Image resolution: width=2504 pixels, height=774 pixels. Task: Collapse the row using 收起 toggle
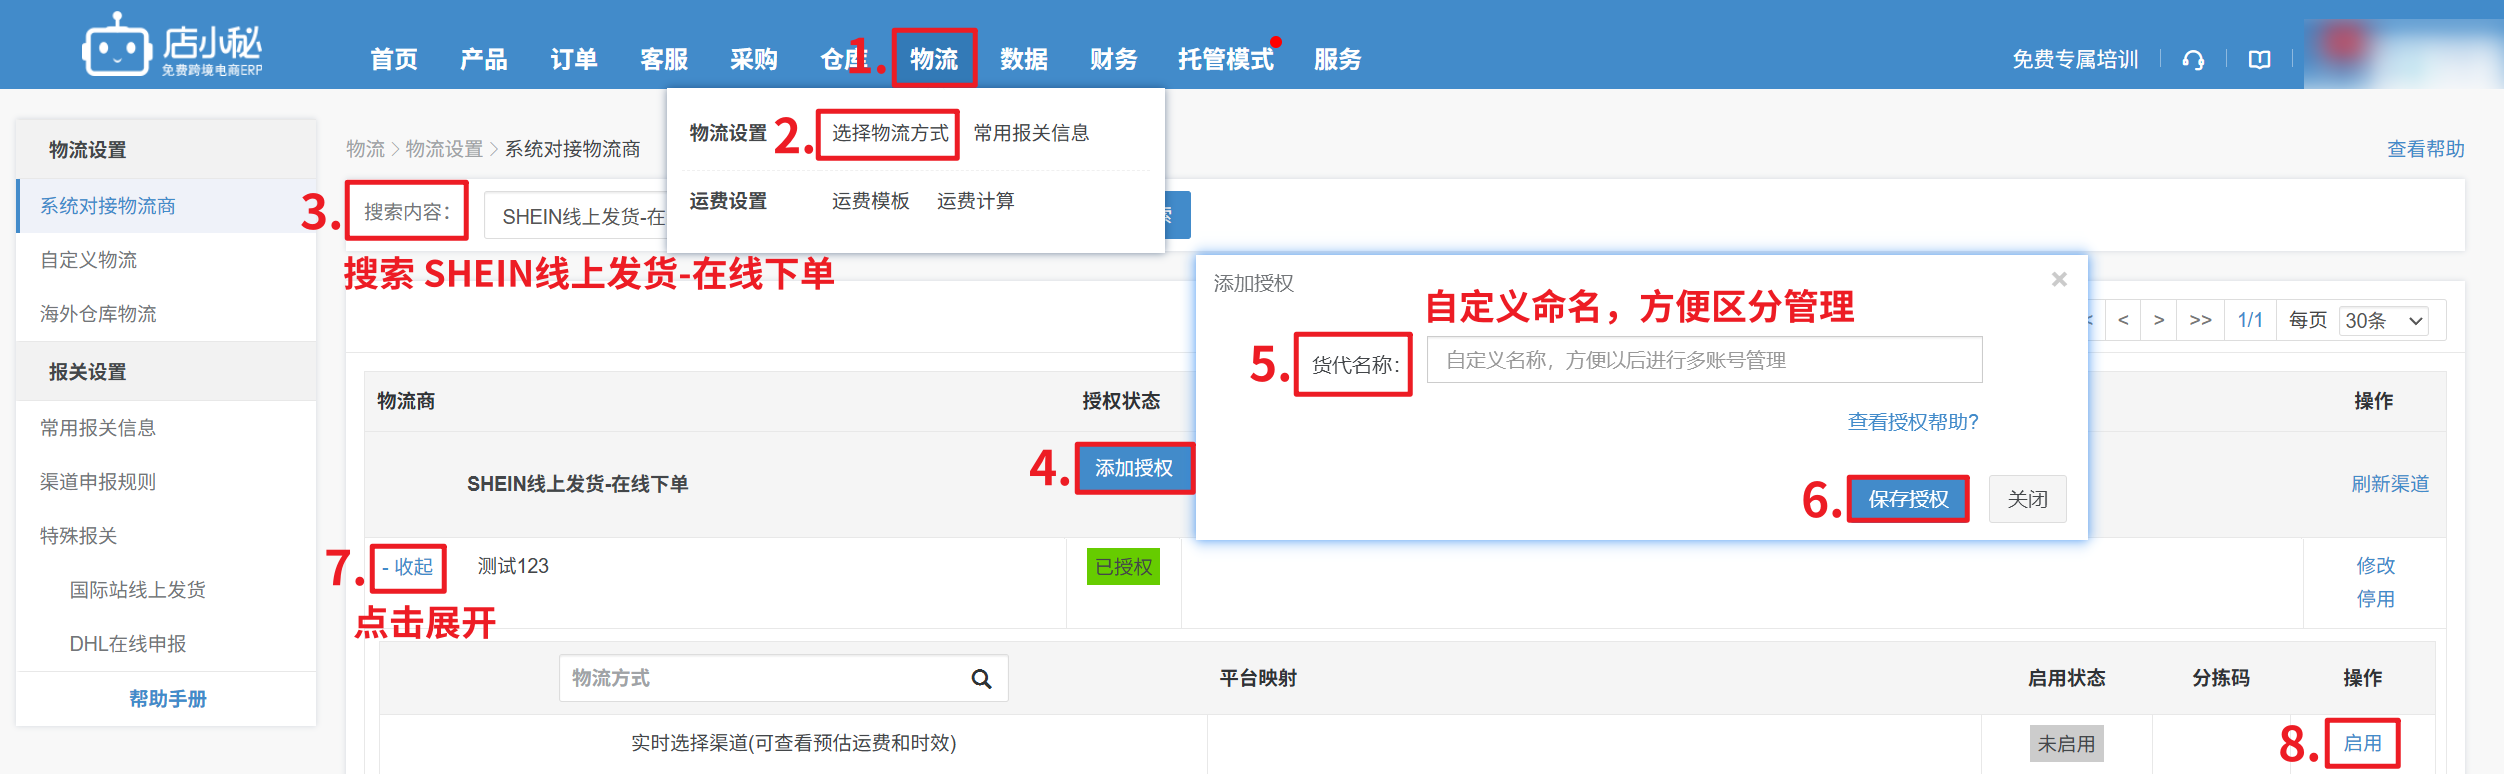point(408,567)
